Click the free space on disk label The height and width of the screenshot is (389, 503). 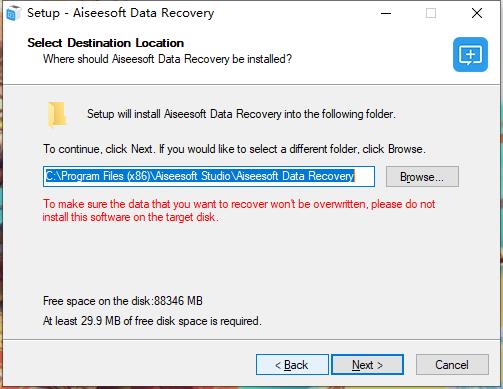tap(123, 301)
